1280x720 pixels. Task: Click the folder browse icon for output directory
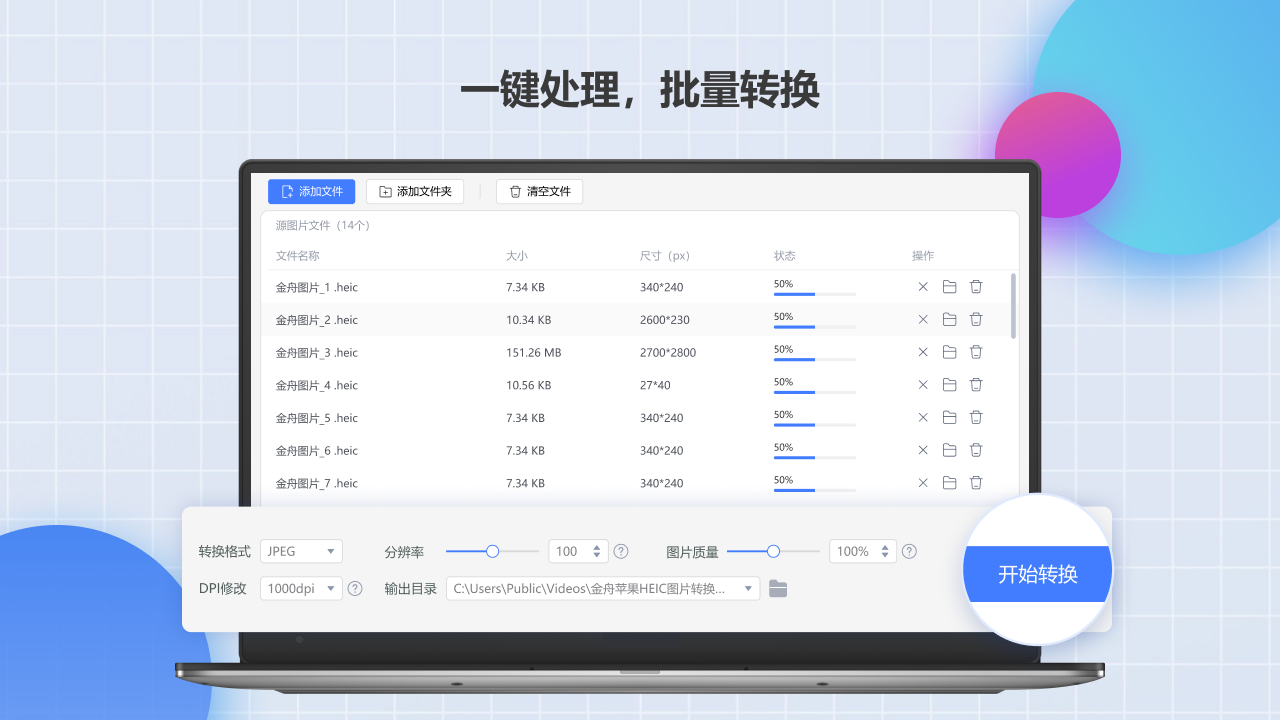coord(778,588)
